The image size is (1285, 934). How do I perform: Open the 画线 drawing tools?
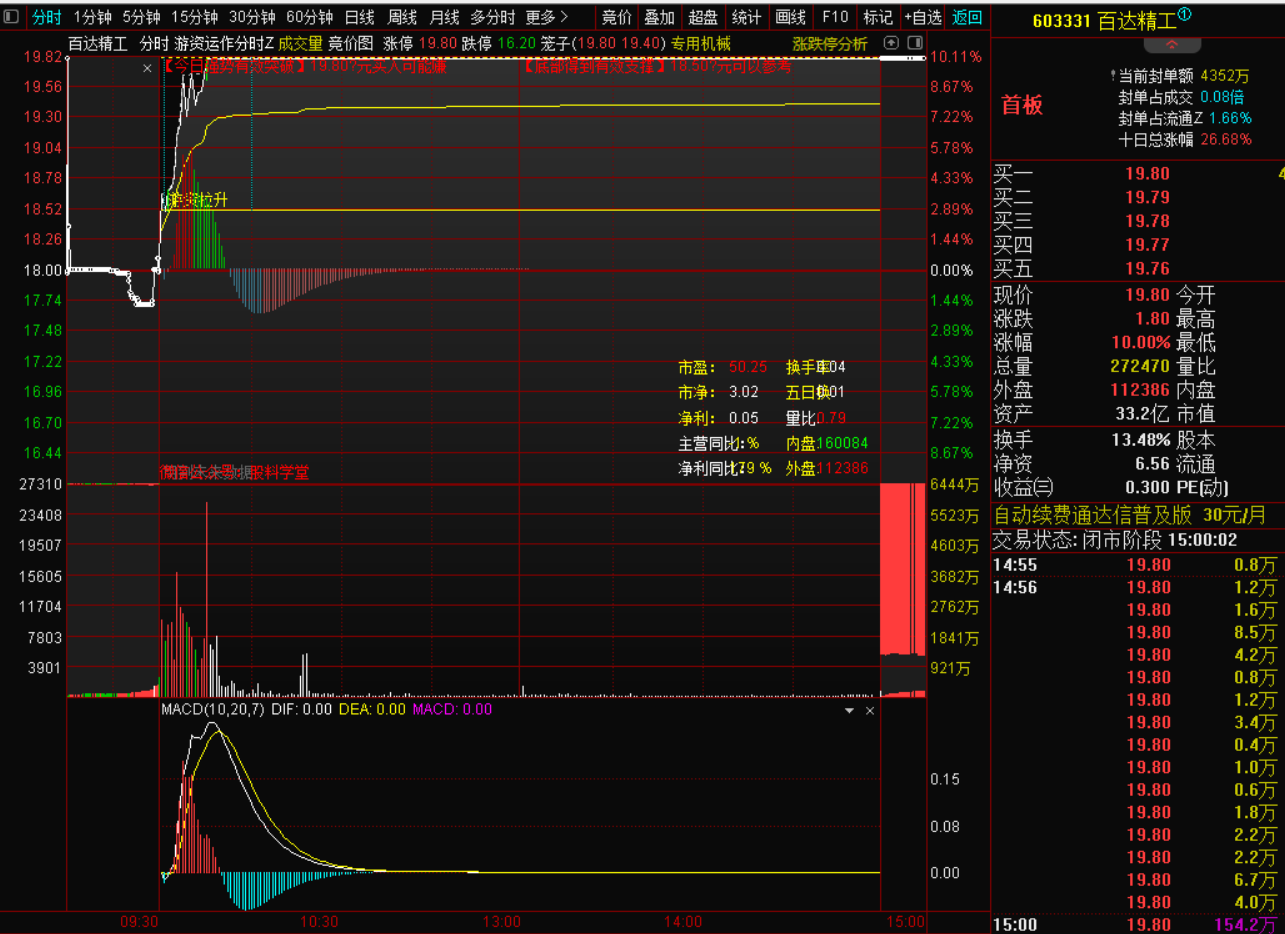point(790,17)
